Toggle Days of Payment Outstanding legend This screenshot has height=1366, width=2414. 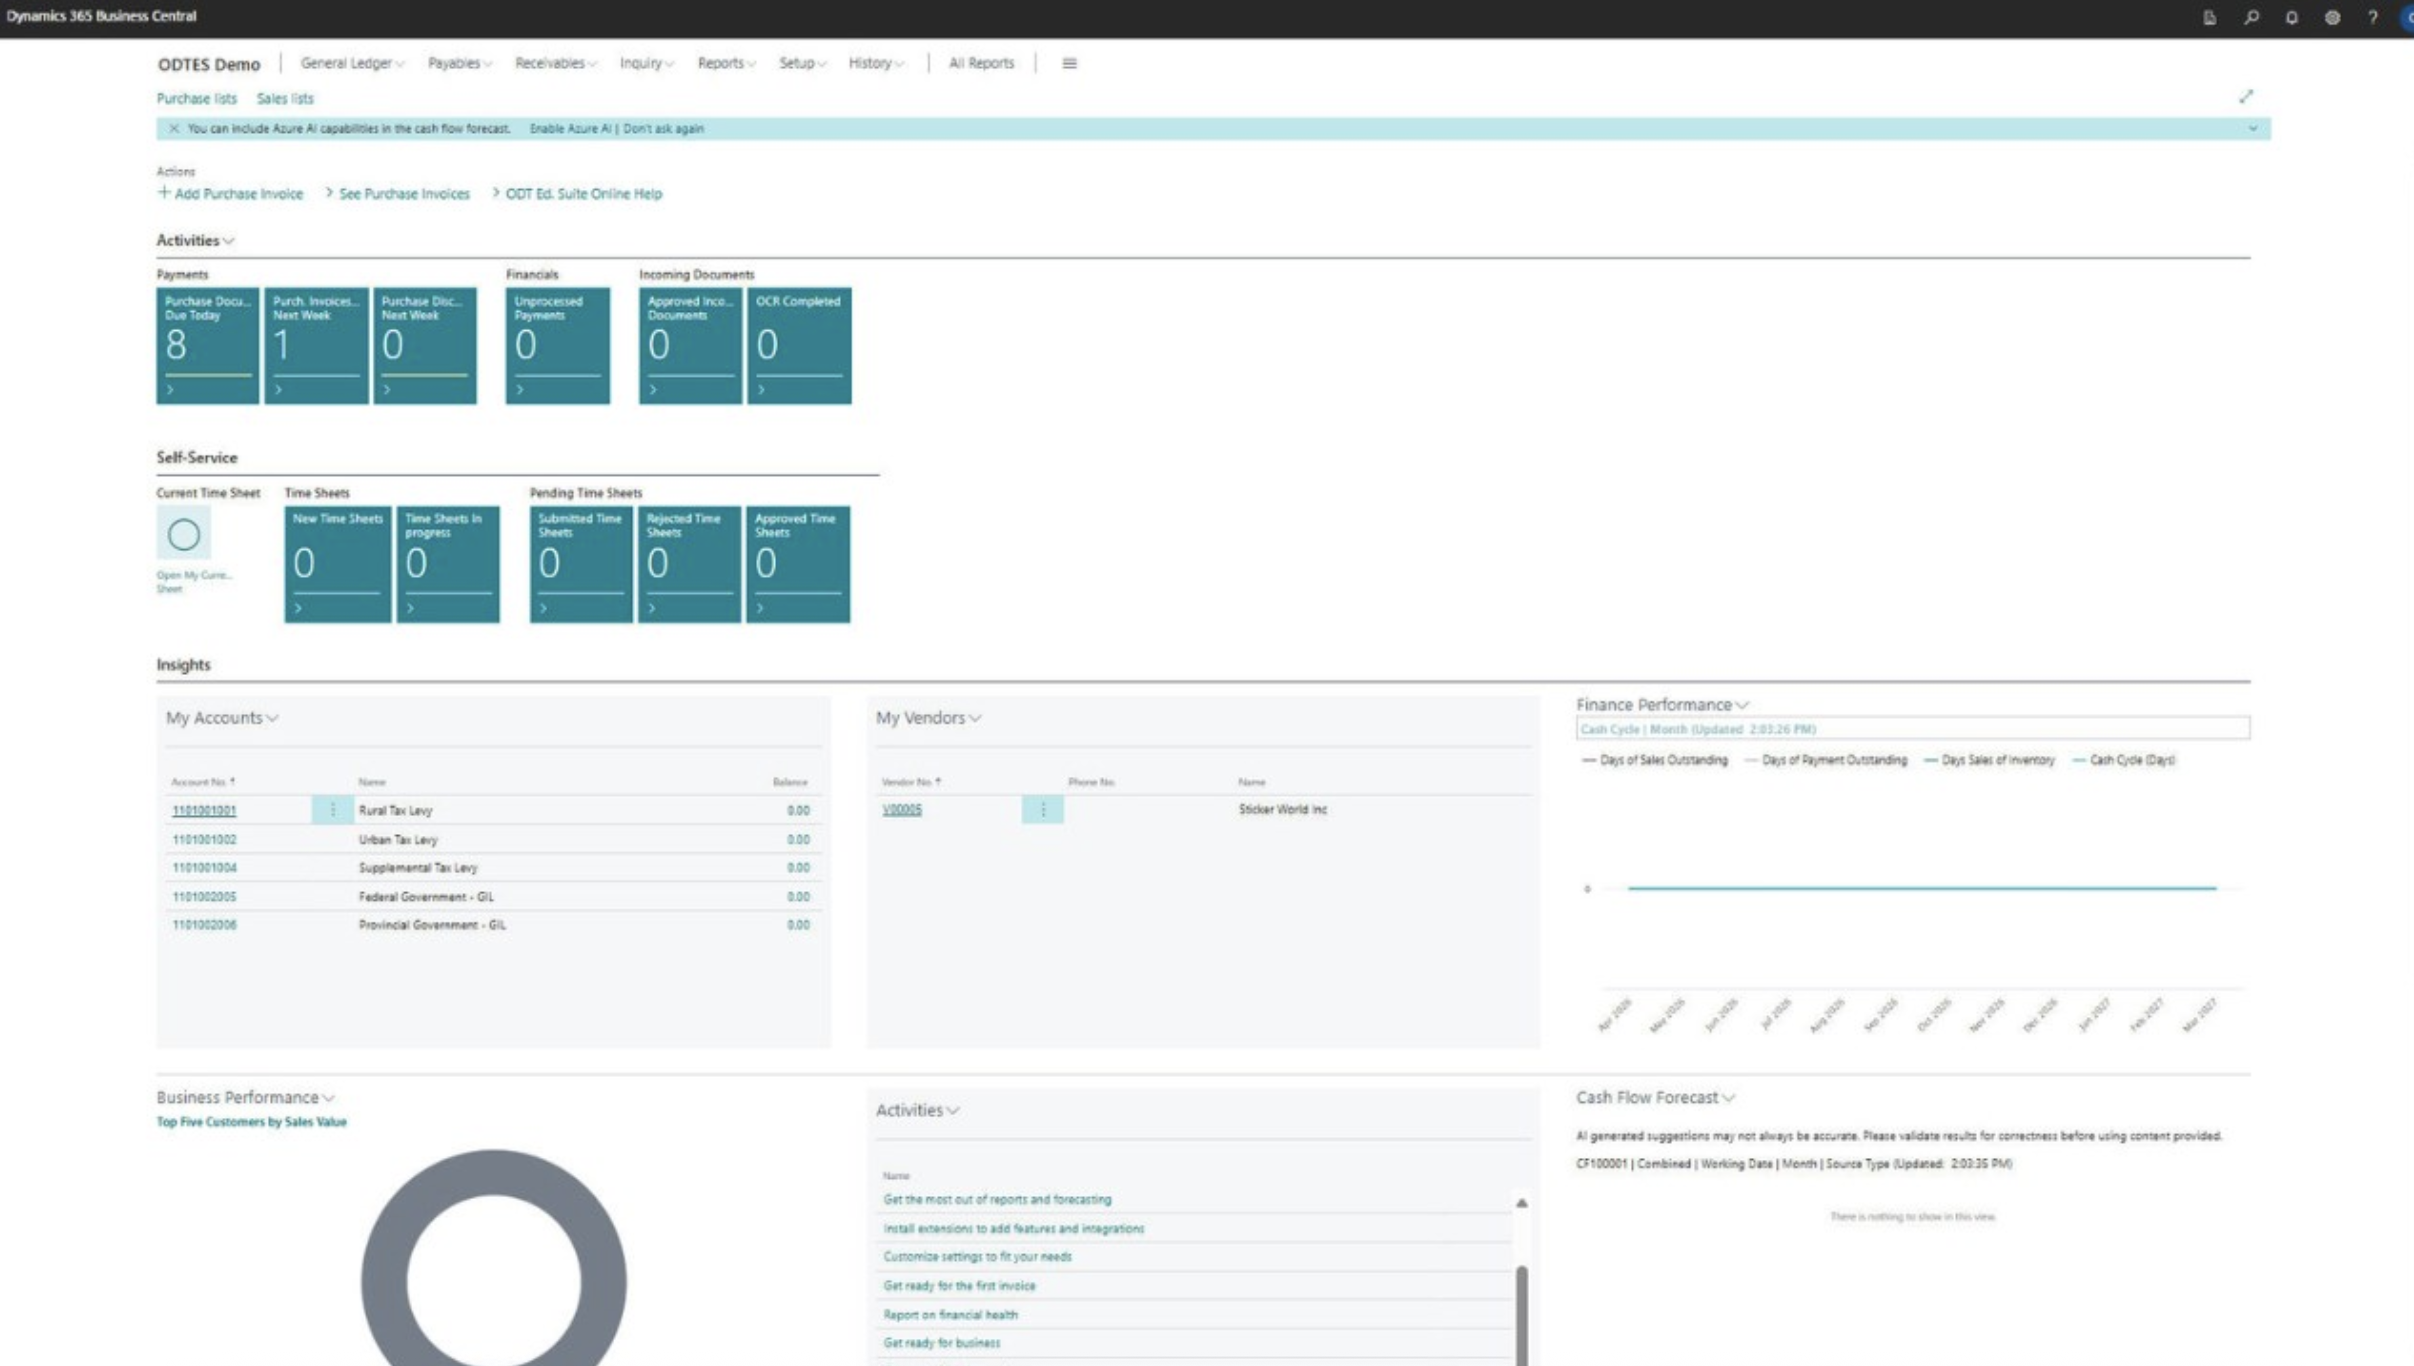pos(1826,760)
